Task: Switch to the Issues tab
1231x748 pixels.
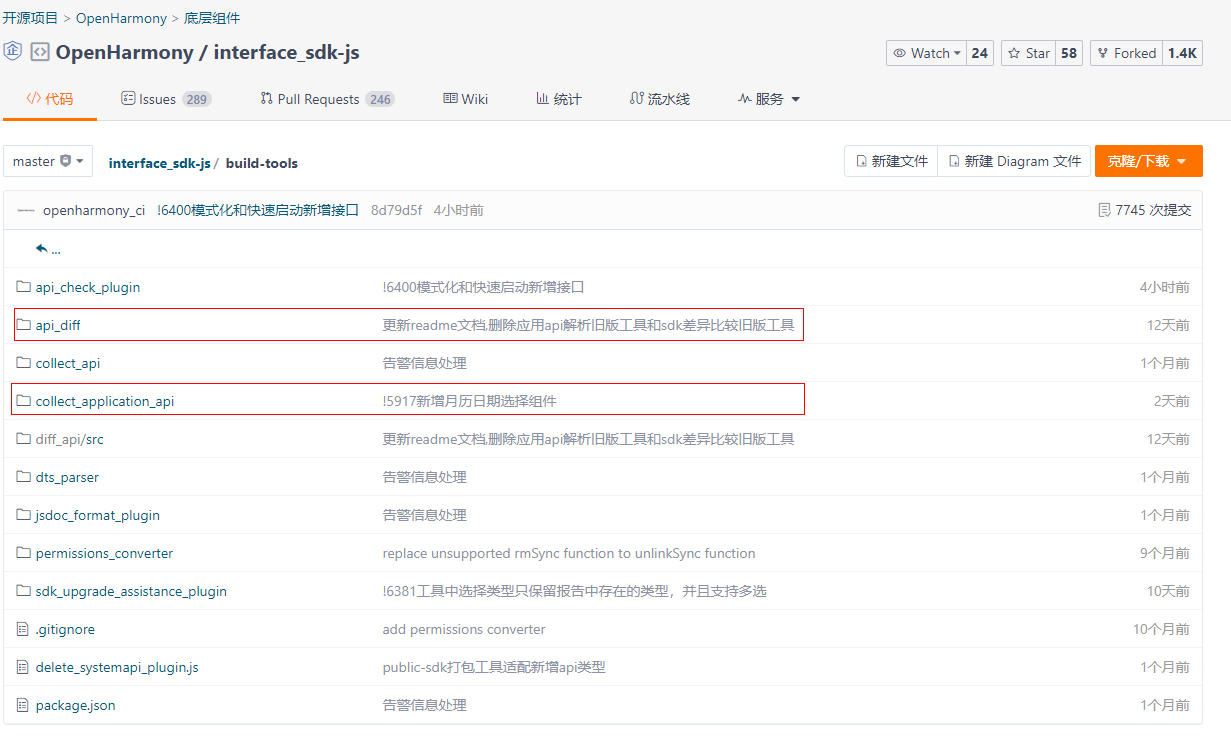Action: point(165,99)
